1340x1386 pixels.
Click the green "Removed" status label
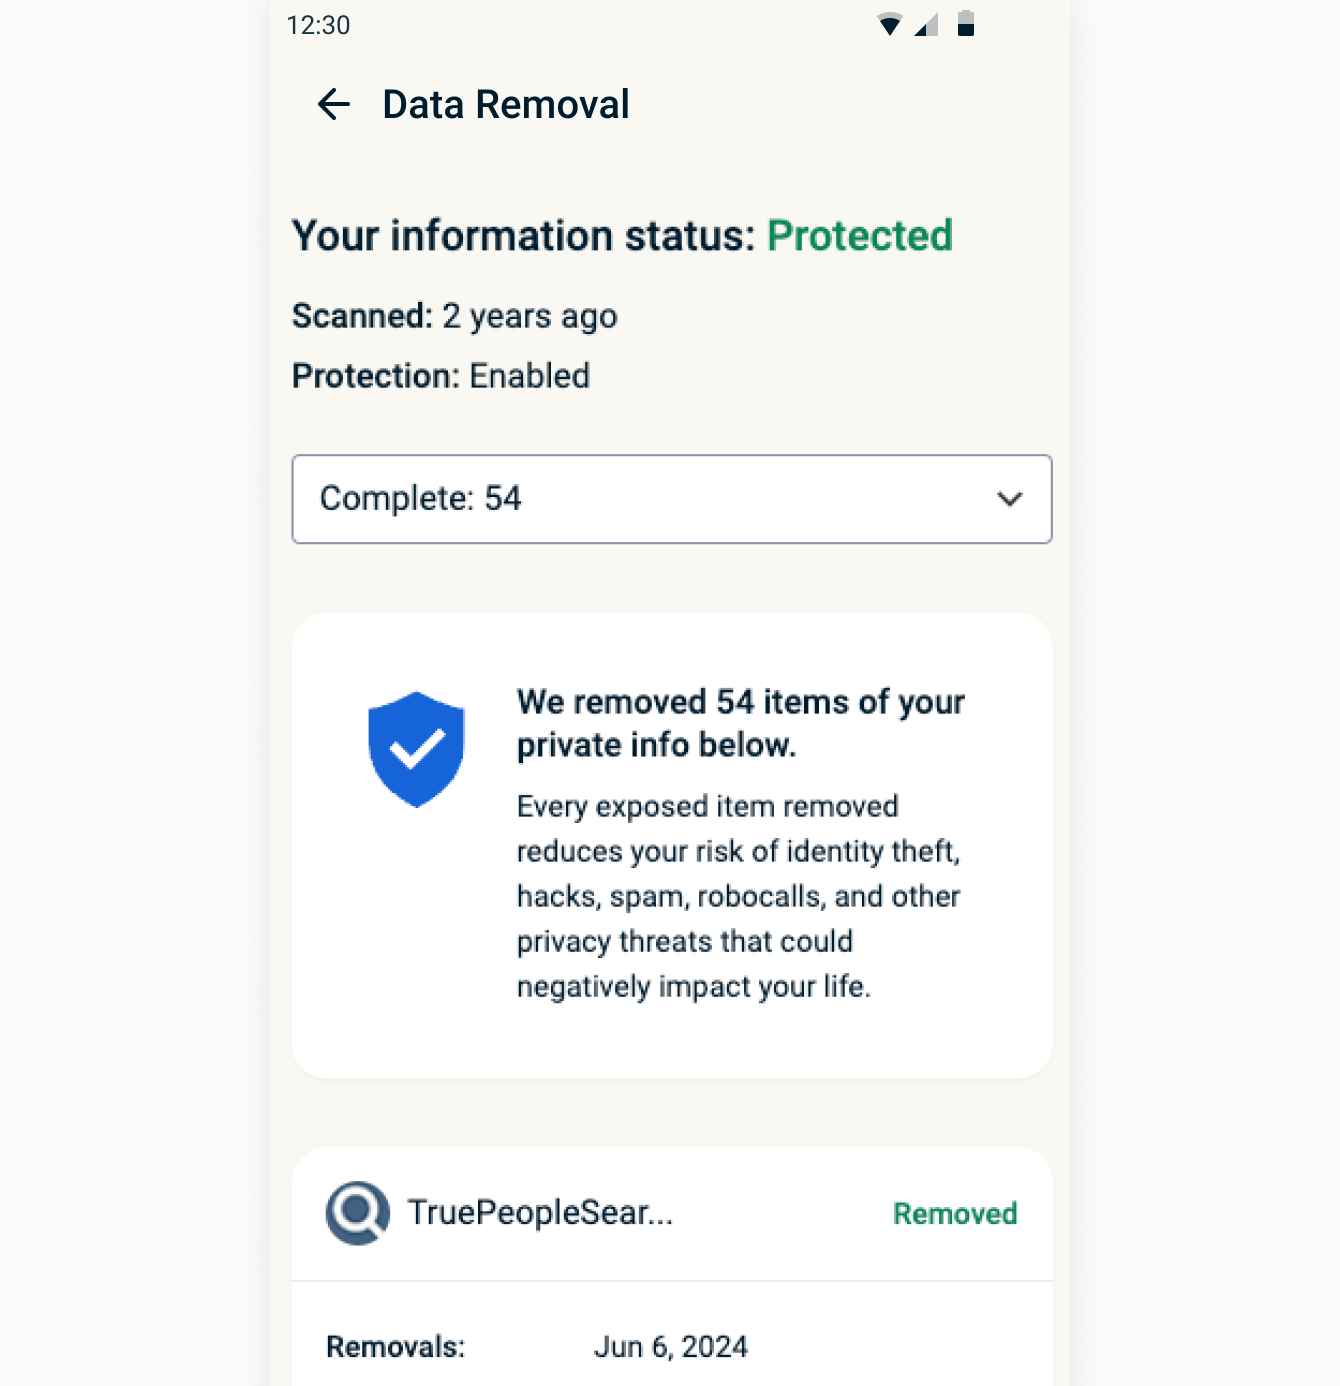[x=955, y=1214]
